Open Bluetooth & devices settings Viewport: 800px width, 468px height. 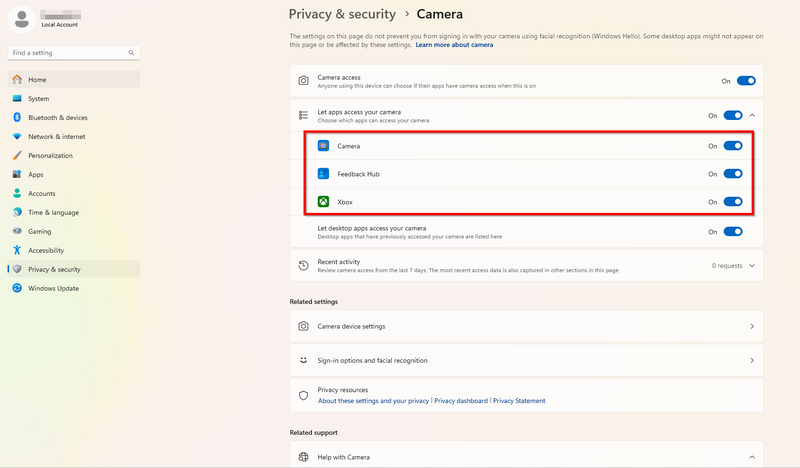(x=74, y=117)
